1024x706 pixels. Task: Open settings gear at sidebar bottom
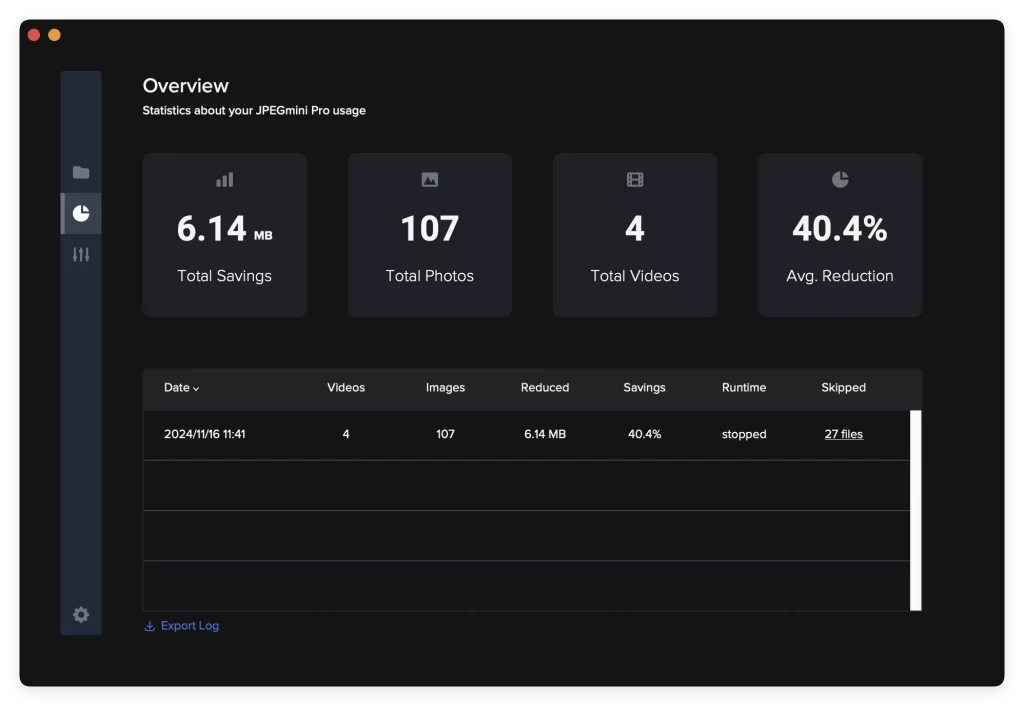(x=81, y=615)
